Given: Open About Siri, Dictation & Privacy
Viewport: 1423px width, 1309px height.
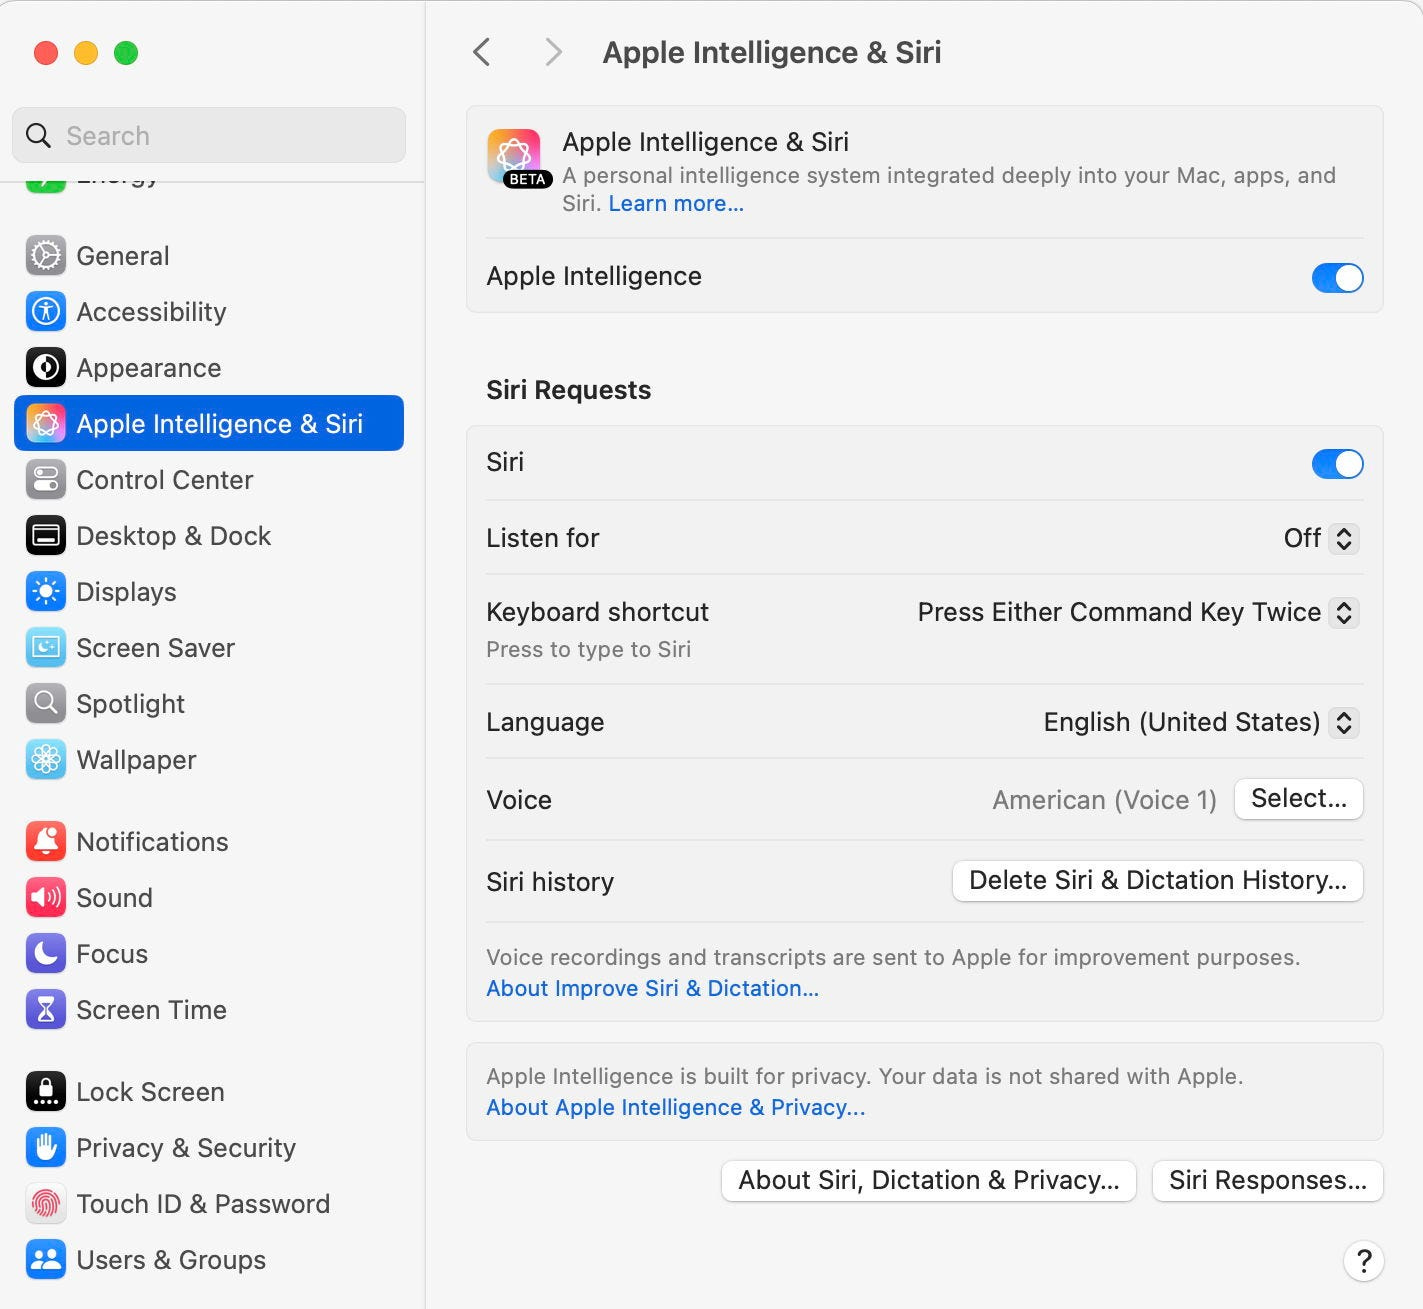Looking at the screenshot, I should coord(929,1181).
